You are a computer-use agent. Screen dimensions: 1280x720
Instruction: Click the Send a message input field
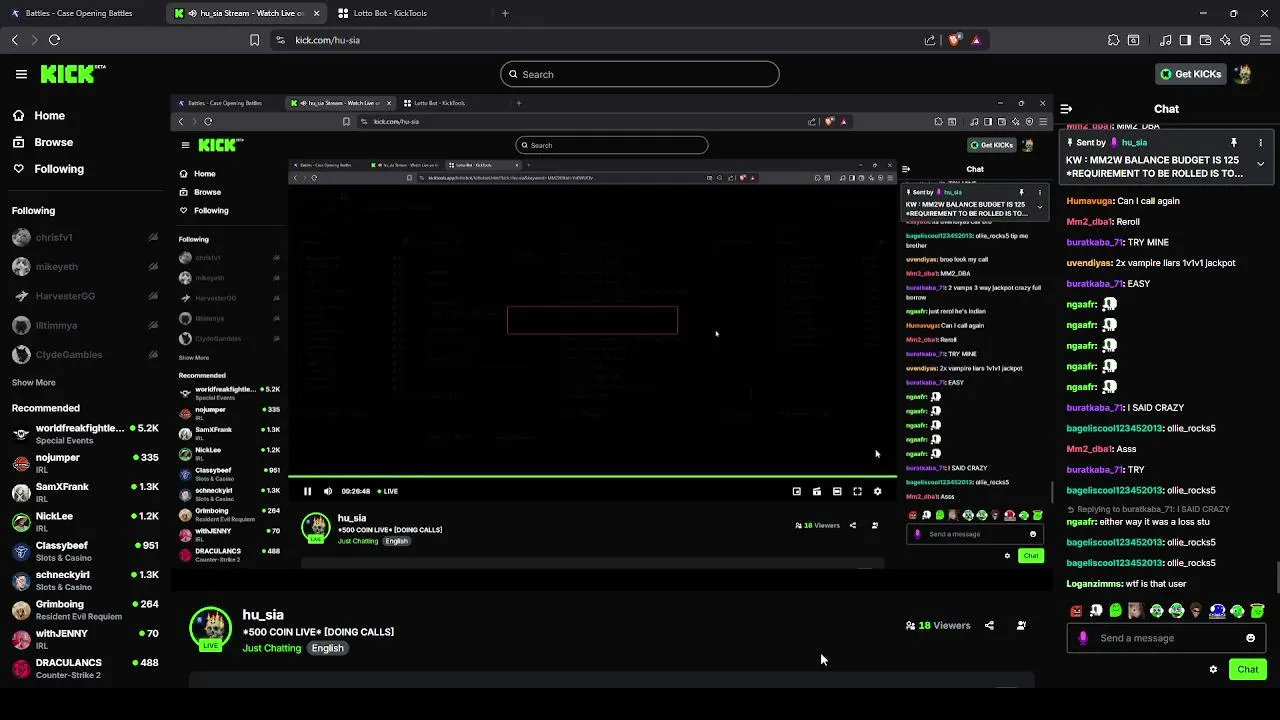pos(1165,638)
